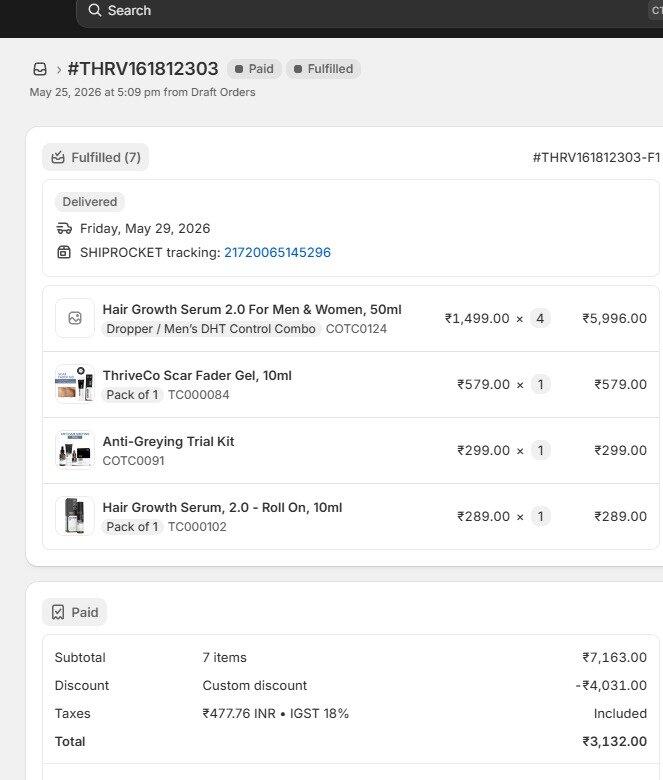The width and height of the screenshot is (663, 780).
Task: Open ThriveCo Scar Fader Gel product link
Action: 197,376
